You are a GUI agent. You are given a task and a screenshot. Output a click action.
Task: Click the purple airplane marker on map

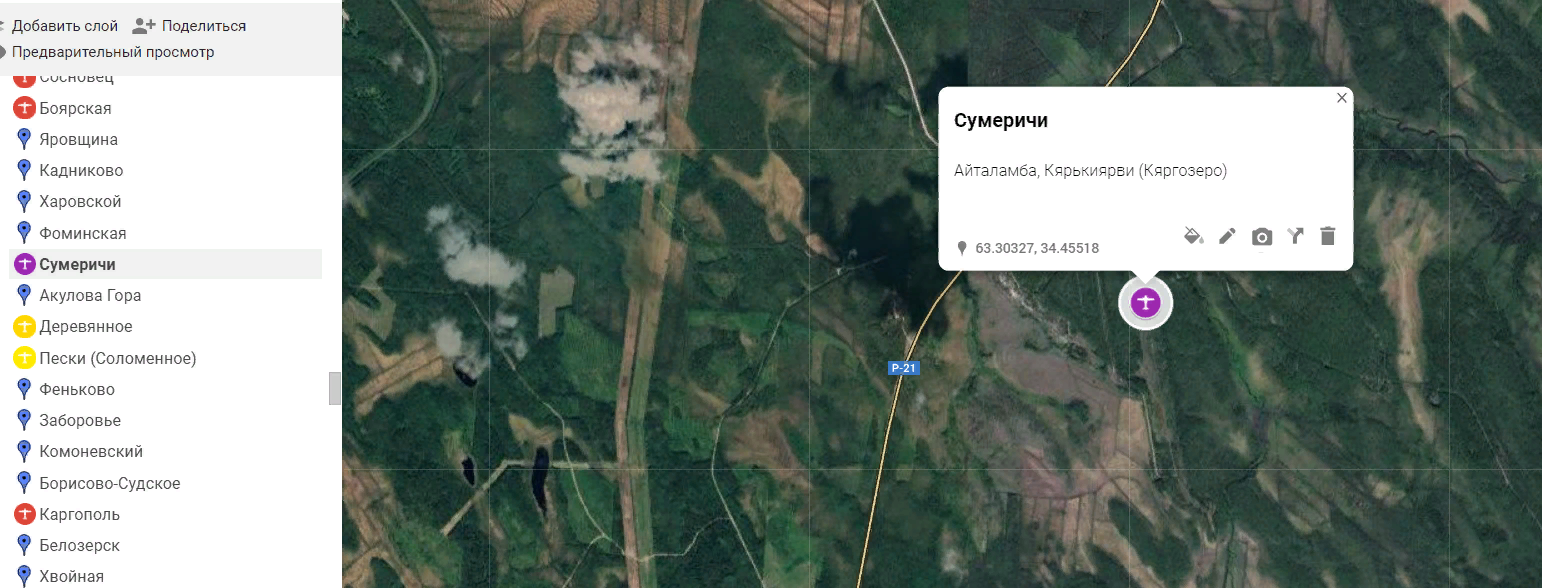pos(1145,302)
